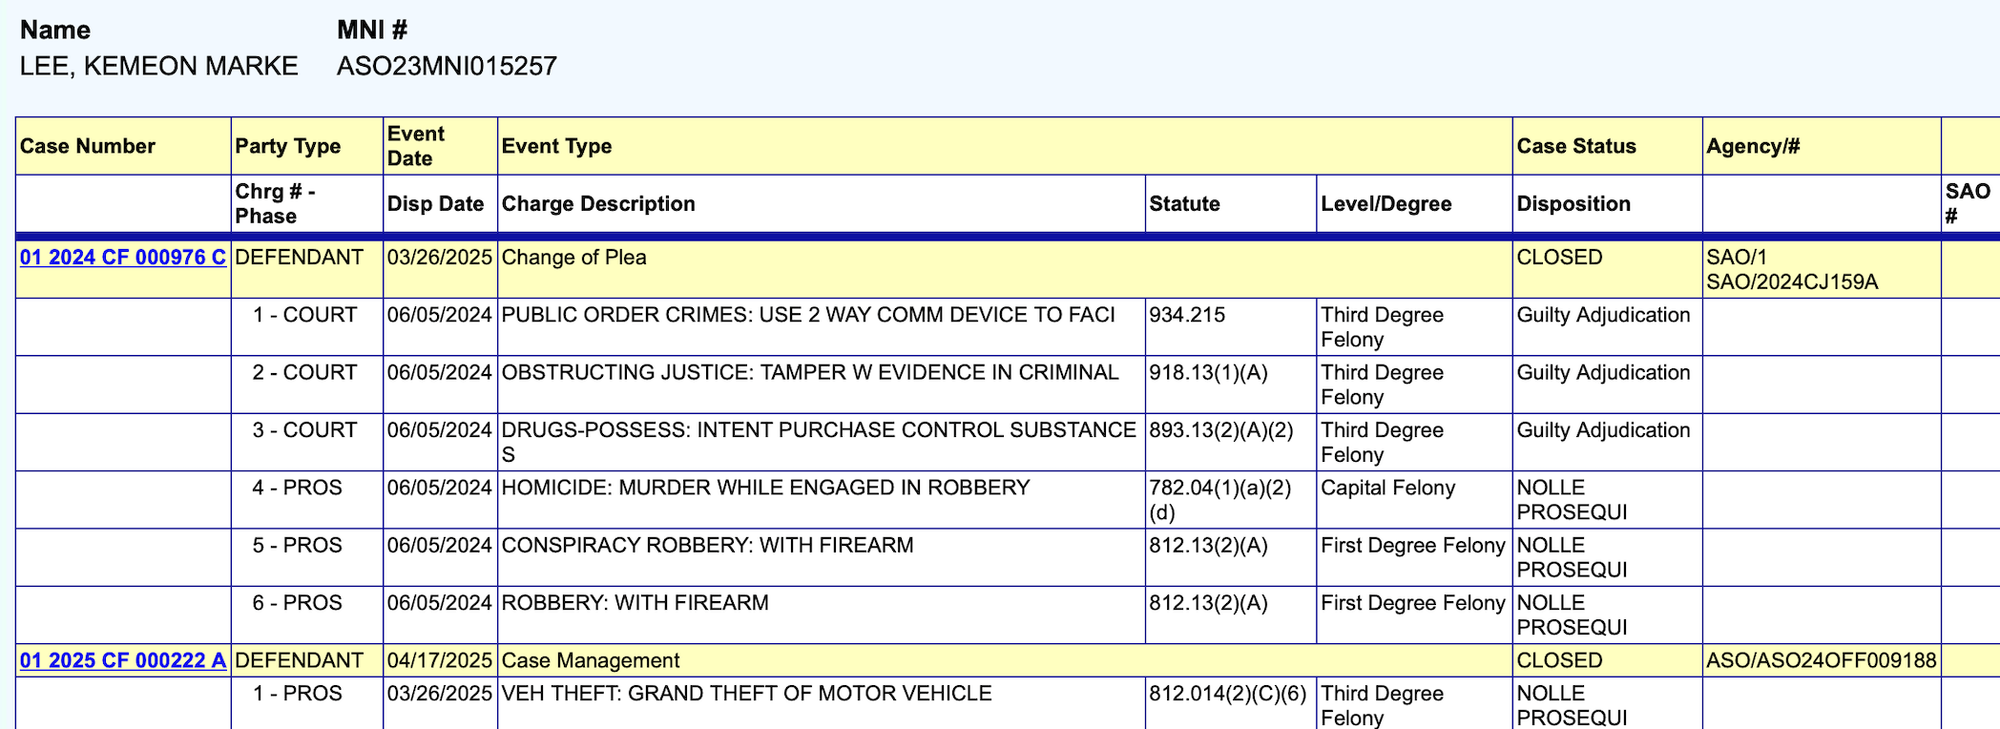
Task: Click the name LEE, KEMEON MARKE
Action: (x=159, y=66)
